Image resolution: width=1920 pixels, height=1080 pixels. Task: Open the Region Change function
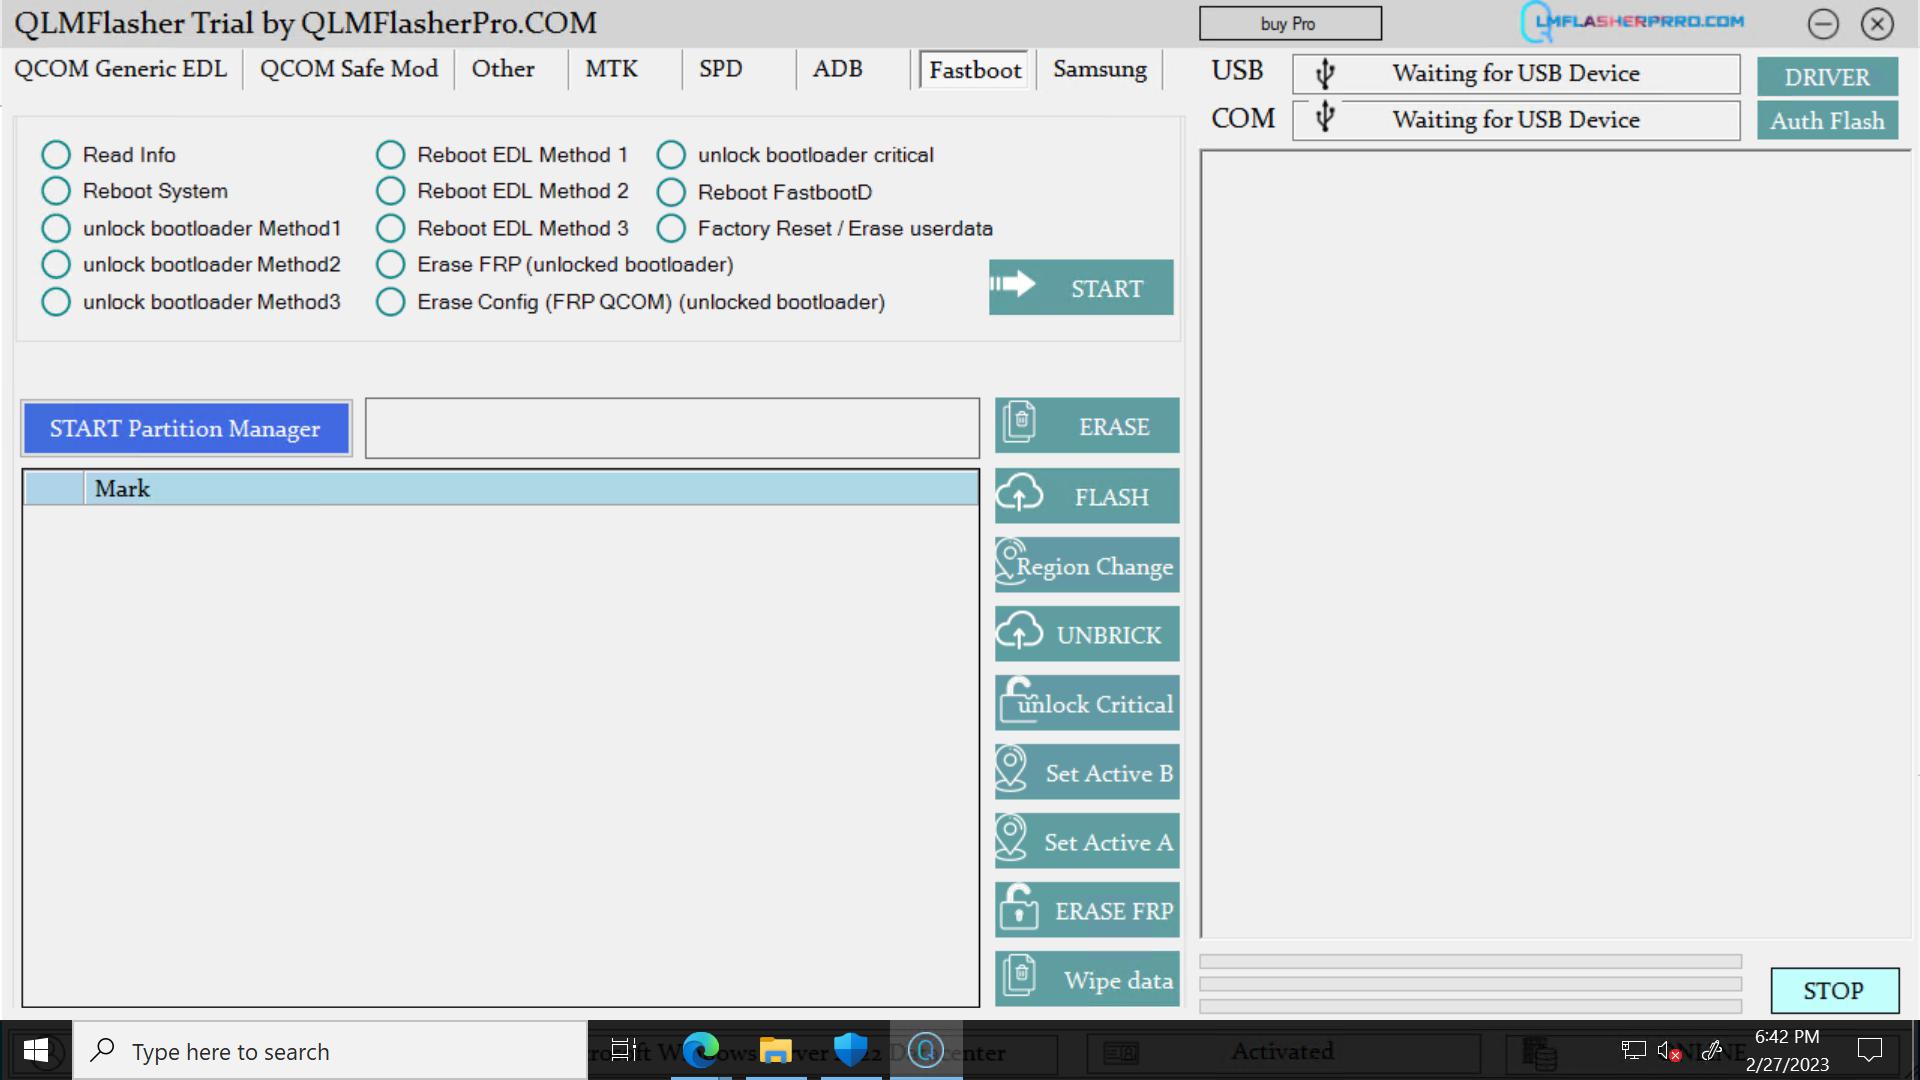(x=1087, y=565)
